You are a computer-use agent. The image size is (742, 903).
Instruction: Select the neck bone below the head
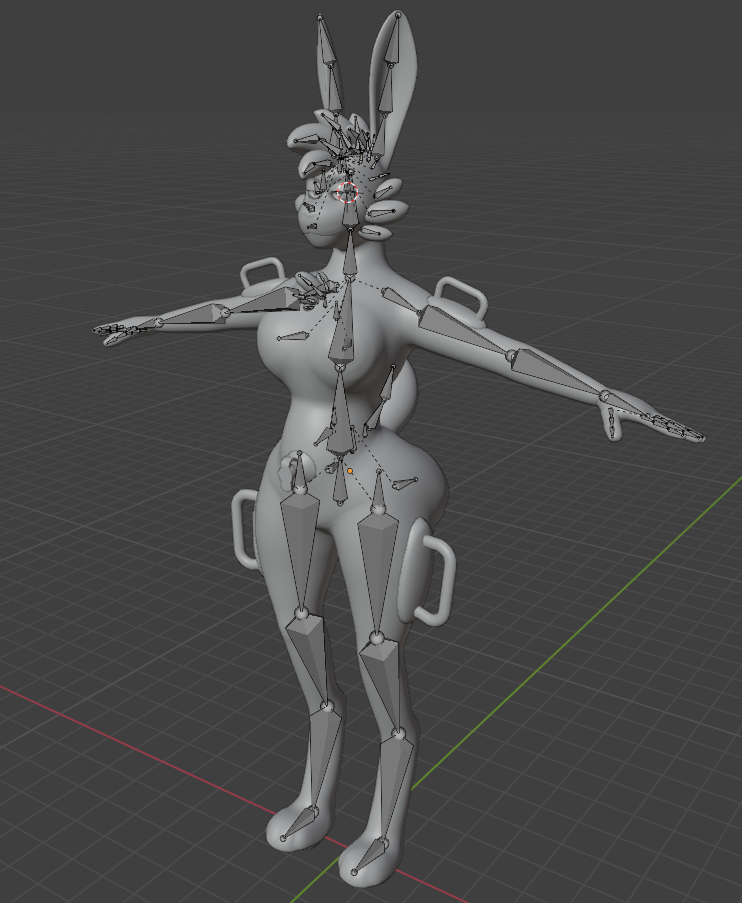click(350, 253)
